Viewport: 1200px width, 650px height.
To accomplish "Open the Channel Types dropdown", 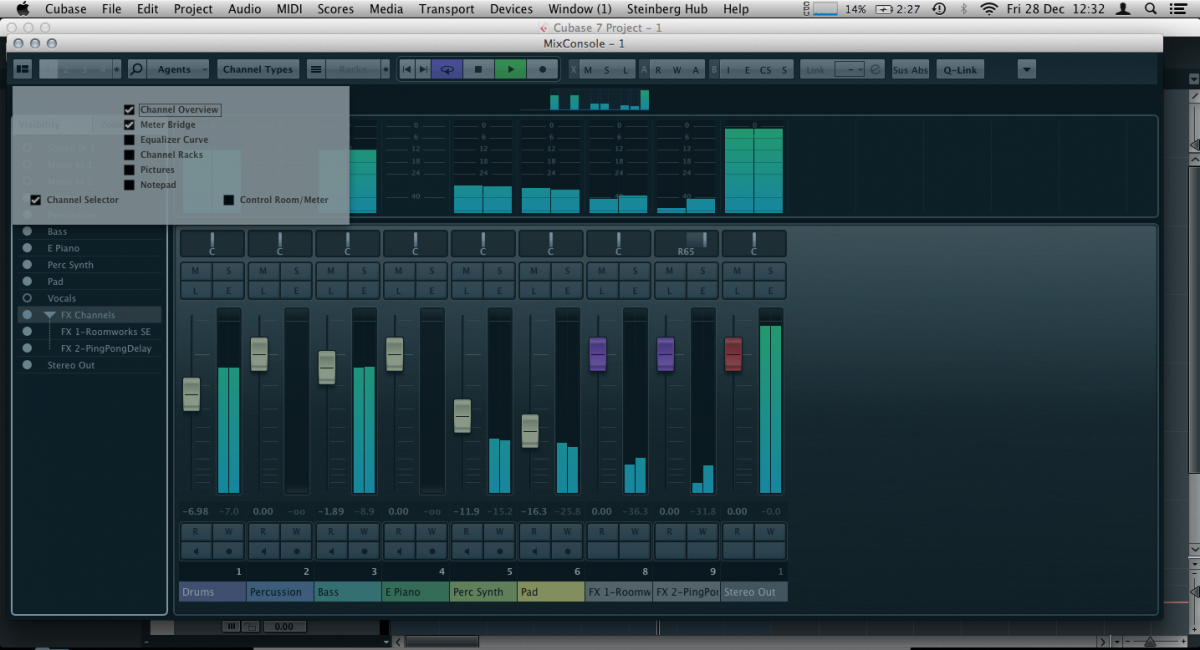I will [x=258, y=69].
